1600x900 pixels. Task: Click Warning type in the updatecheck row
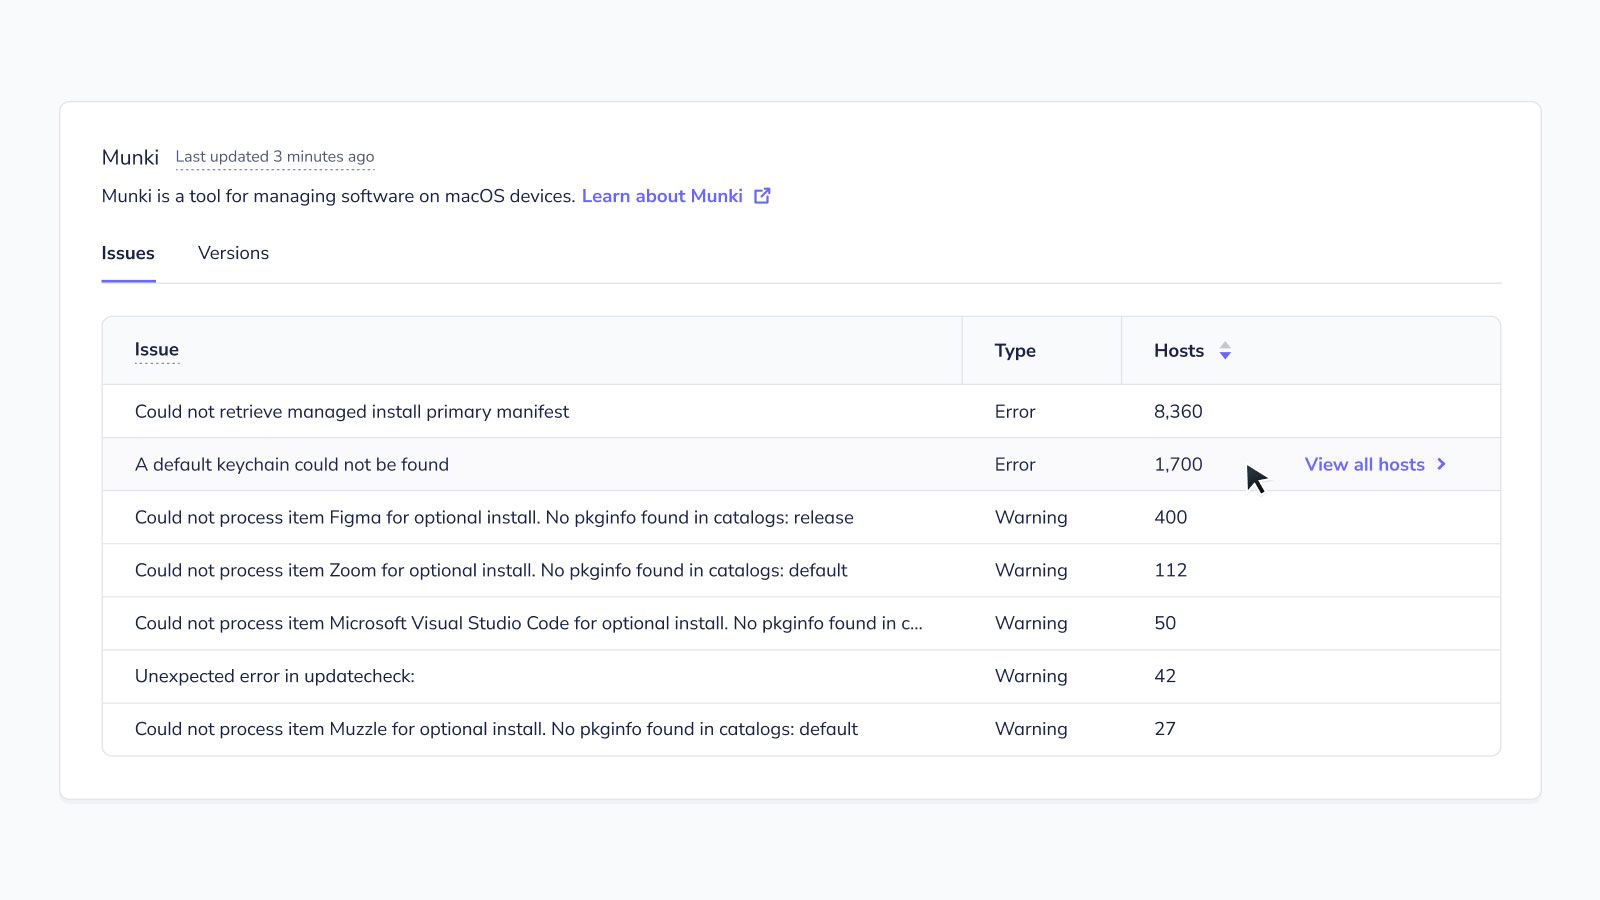tap(1031, 676)
